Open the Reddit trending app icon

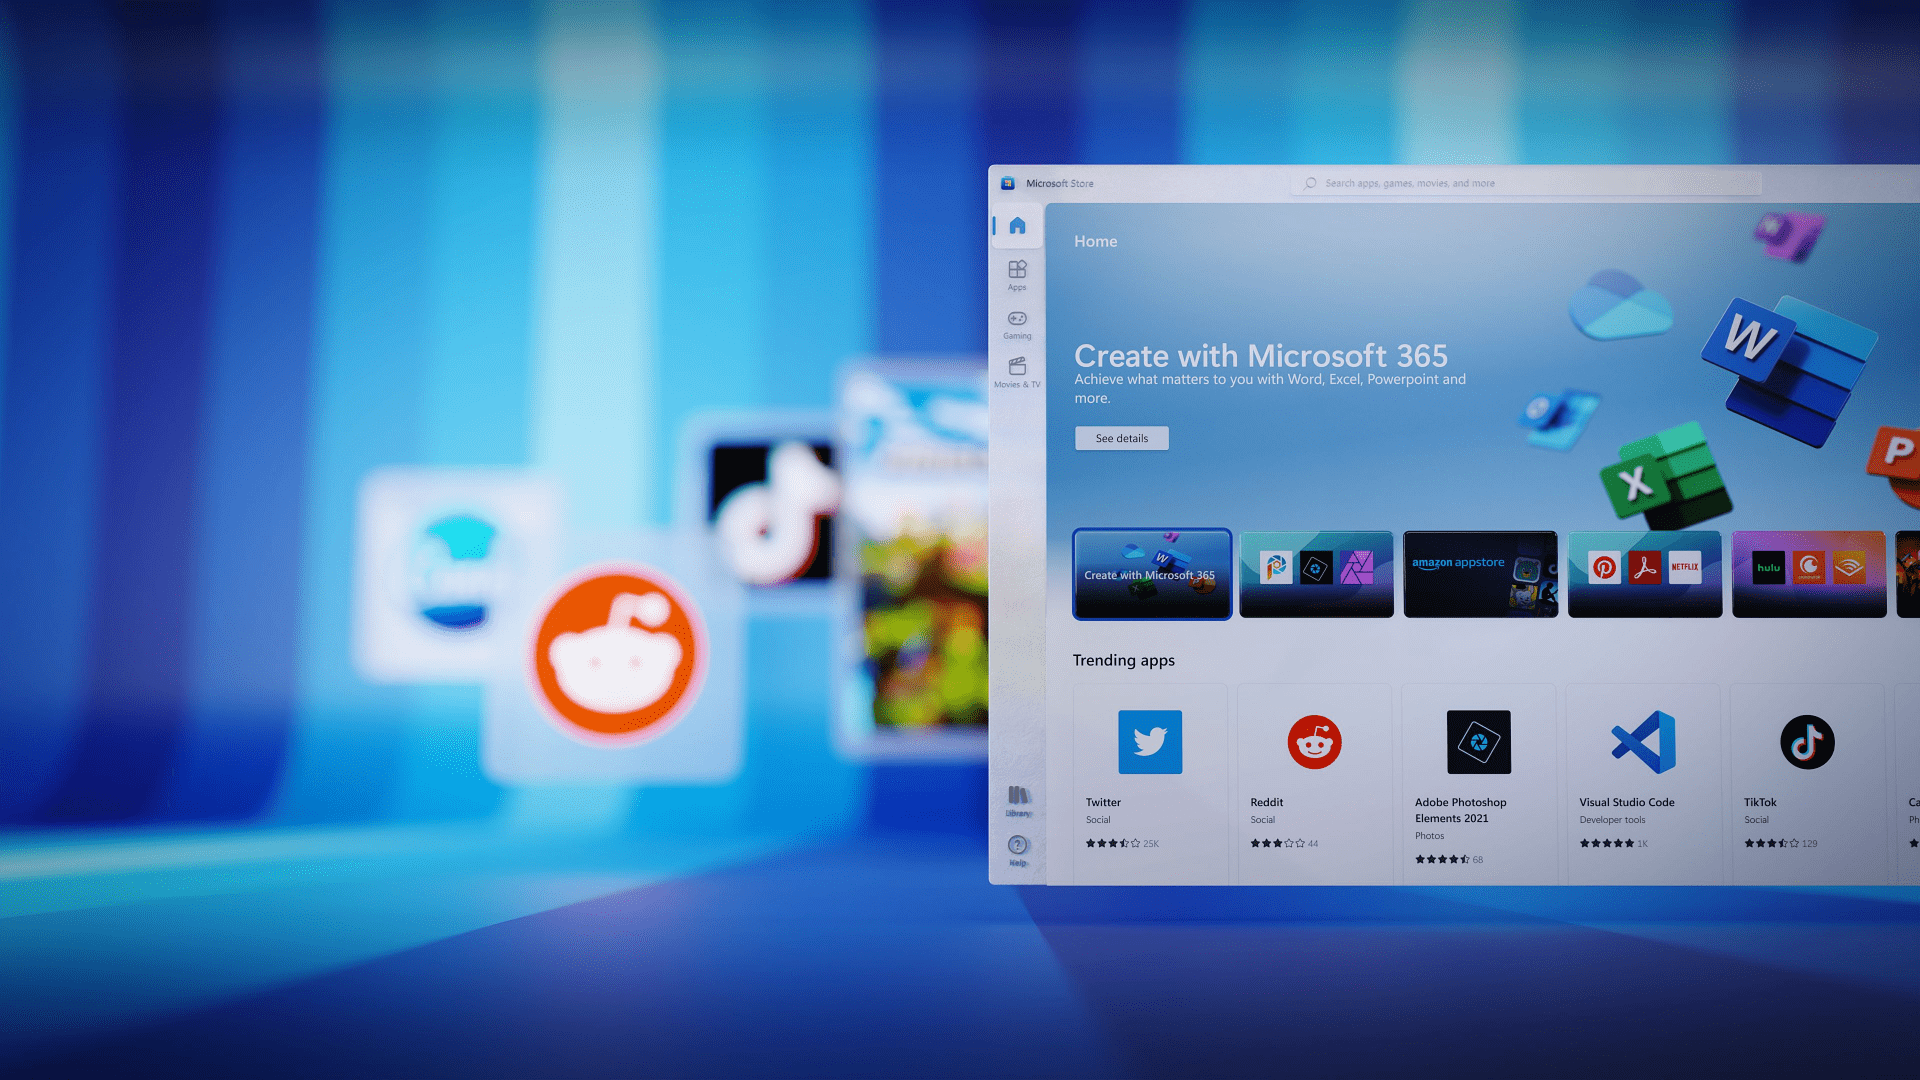1314,742
